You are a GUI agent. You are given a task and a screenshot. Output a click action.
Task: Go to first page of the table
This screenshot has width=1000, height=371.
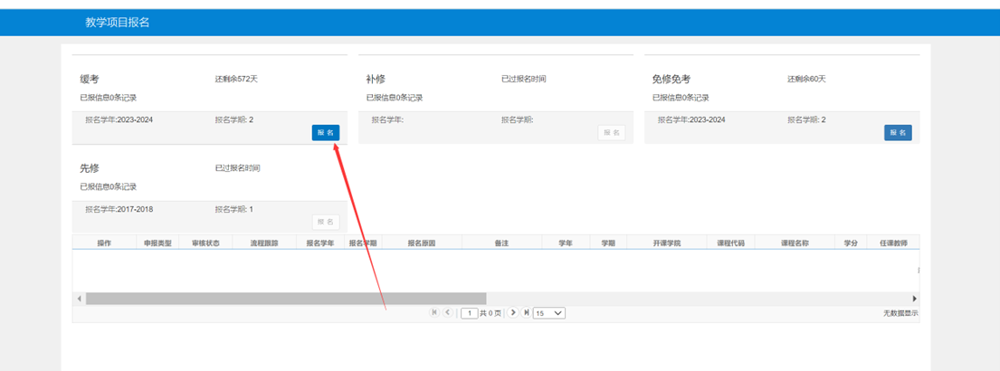pyautogui.click(x=434, y=312)
